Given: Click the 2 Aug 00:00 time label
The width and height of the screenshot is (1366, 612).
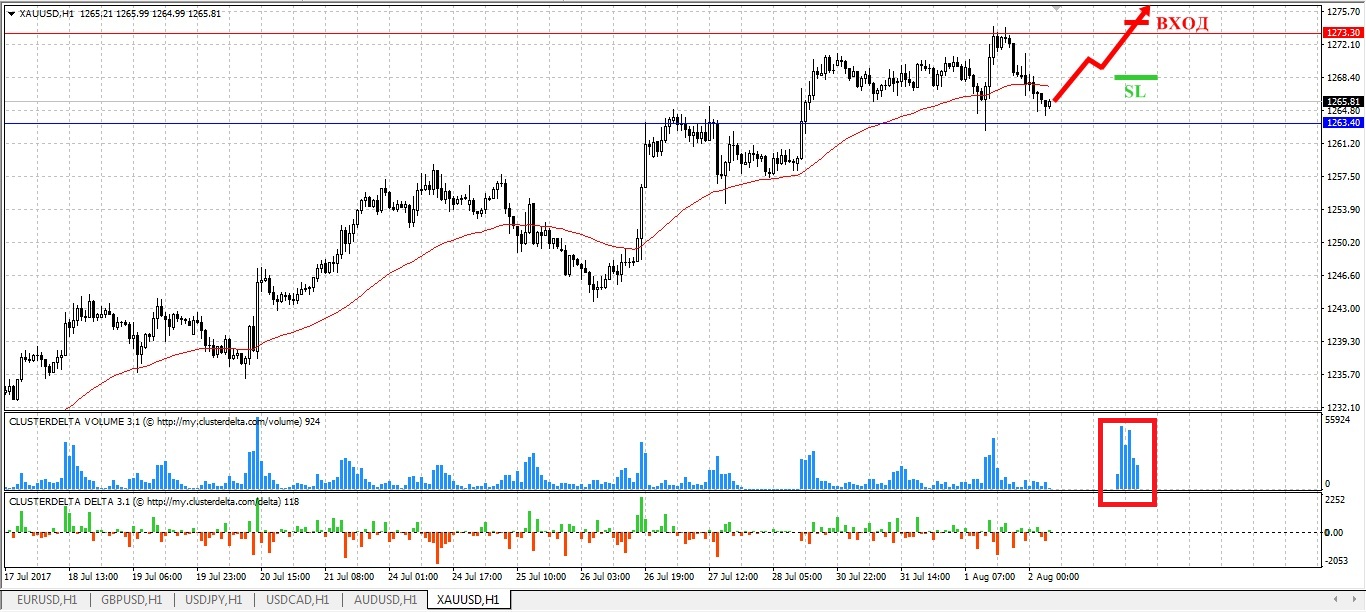Looking at the screenshot, I should [x=1054, y=577].
